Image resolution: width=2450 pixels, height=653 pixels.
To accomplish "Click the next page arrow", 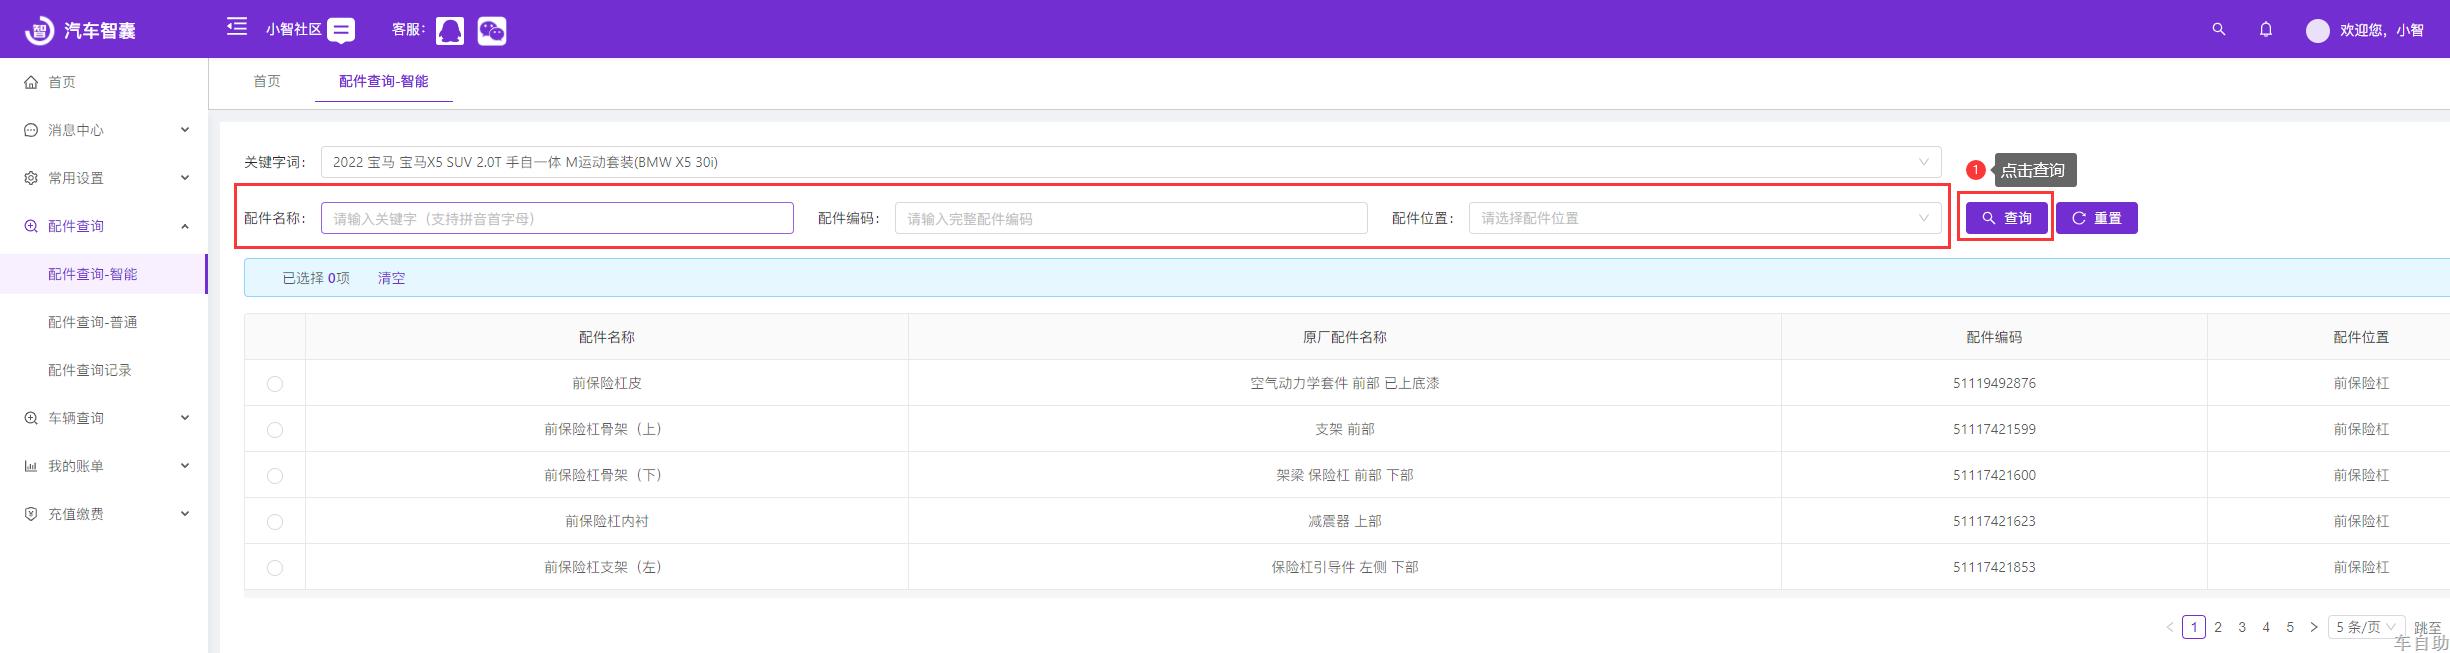I will pos(2314,627).
